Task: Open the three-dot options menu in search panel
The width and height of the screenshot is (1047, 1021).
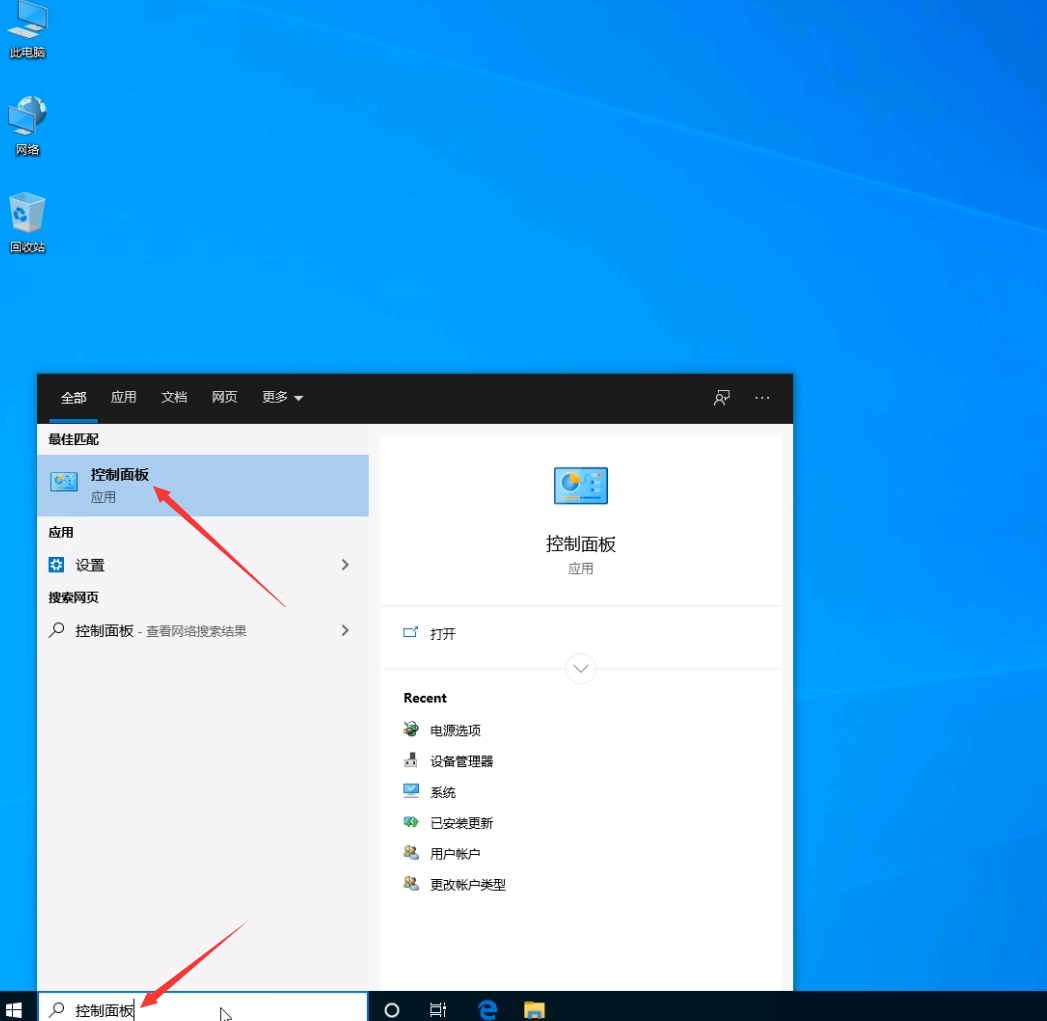Action: 762,398
